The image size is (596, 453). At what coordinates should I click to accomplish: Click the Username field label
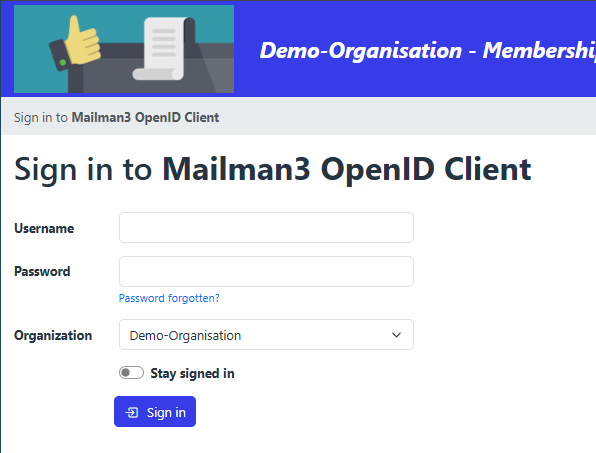tap(44, 228)
